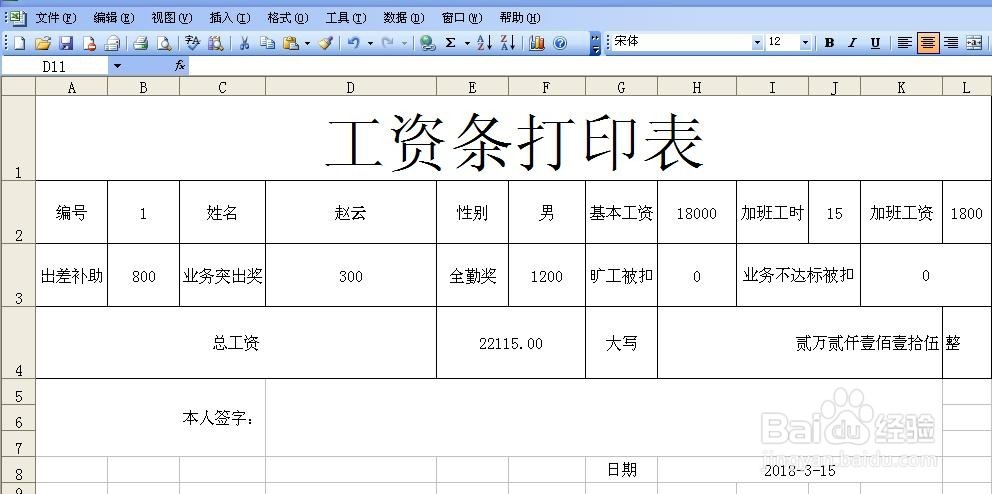992x494 pixels.
Task: Open the 数据(D) menu
Action: [404, 18]
